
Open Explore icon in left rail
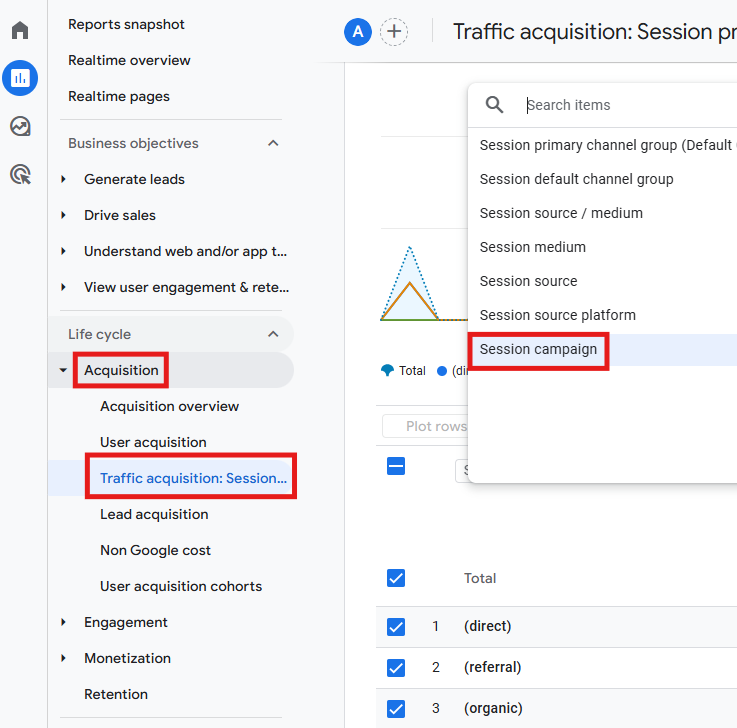click(20, 126)
